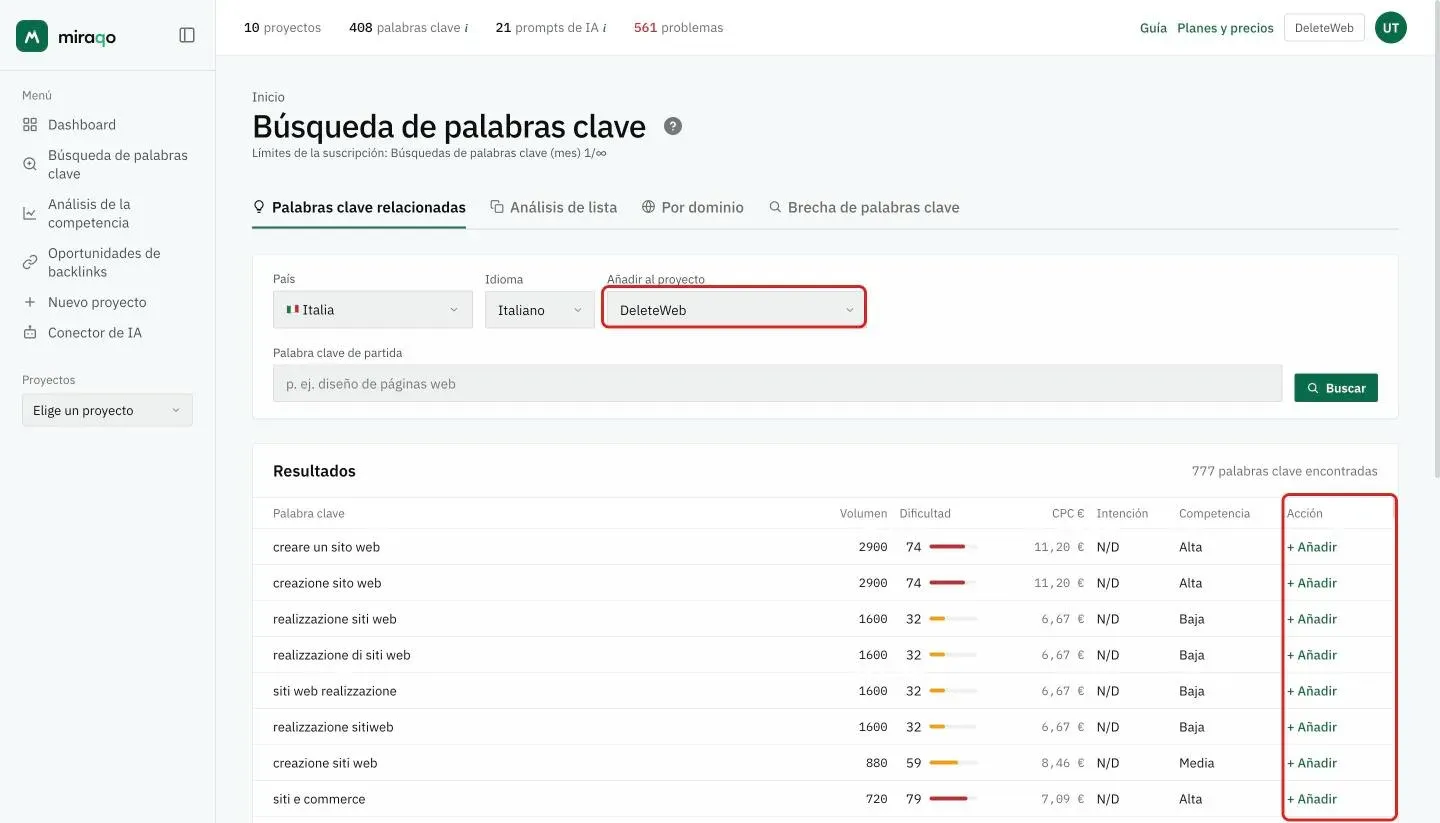Open Nuevo proyecto in the sidebar menu
Image resolution: width=1440 pixels, height=823 pixels.
97,302
